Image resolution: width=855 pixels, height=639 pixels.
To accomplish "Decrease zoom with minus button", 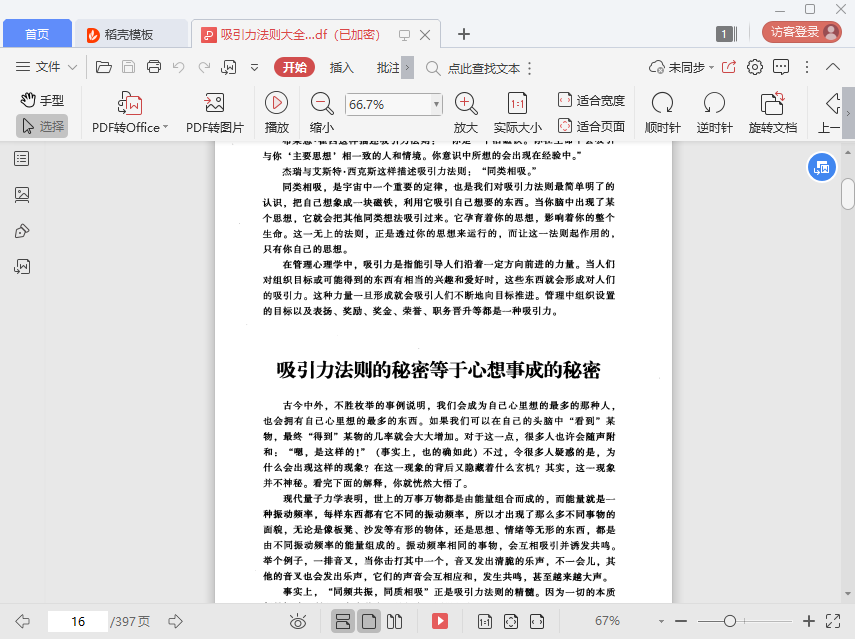I will tap(681, 621).
